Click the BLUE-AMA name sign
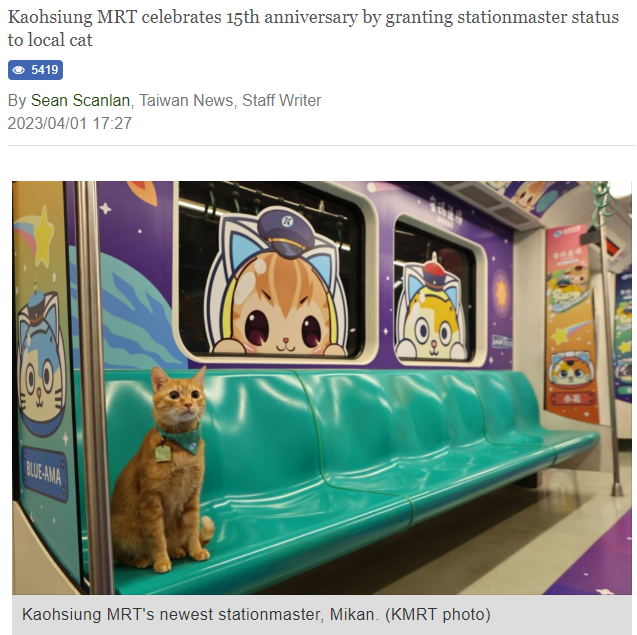Viewport: 637px width, 635px height. (44, 475)
